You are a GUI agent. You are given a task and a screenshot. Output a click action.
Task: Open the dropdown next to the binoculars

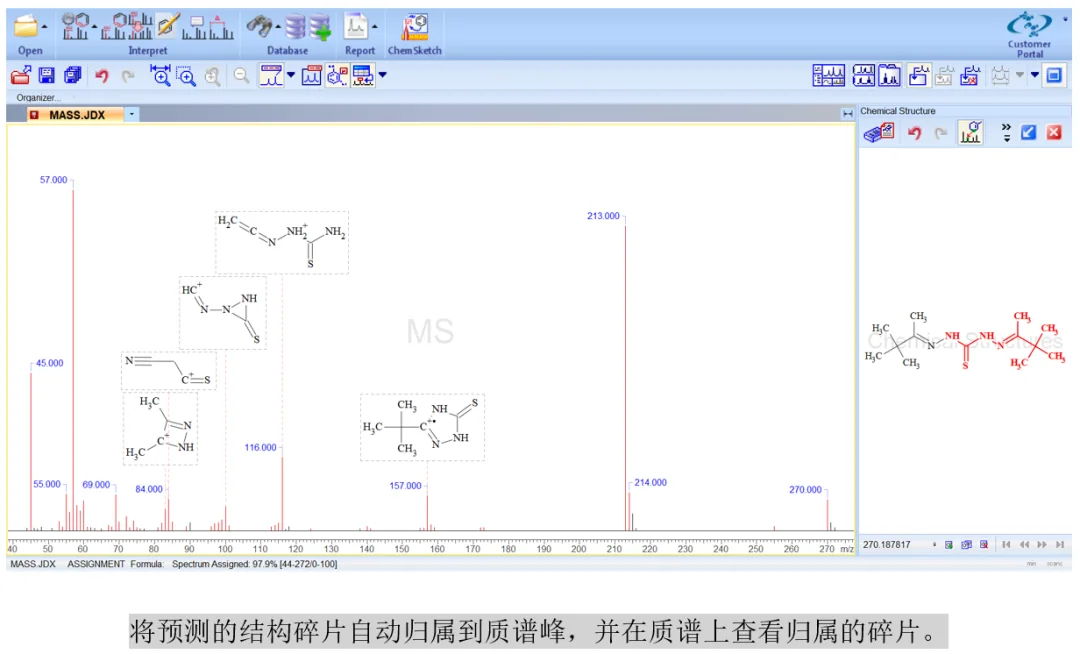tap(278, 27)
